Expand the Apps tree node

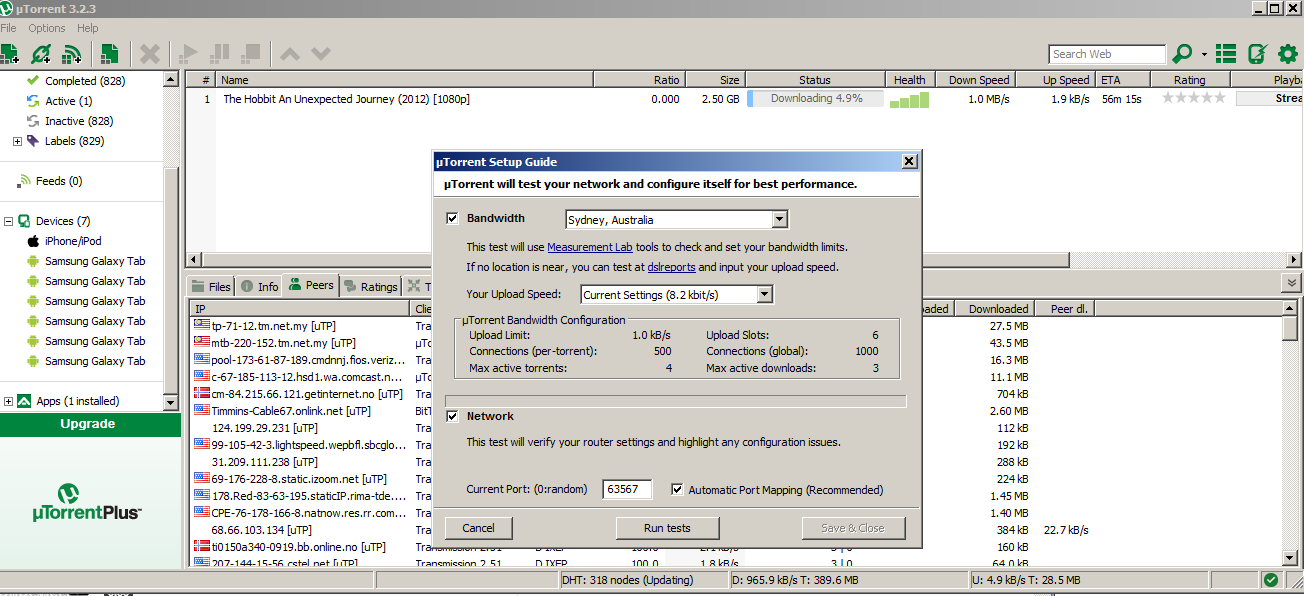point(8,401)
